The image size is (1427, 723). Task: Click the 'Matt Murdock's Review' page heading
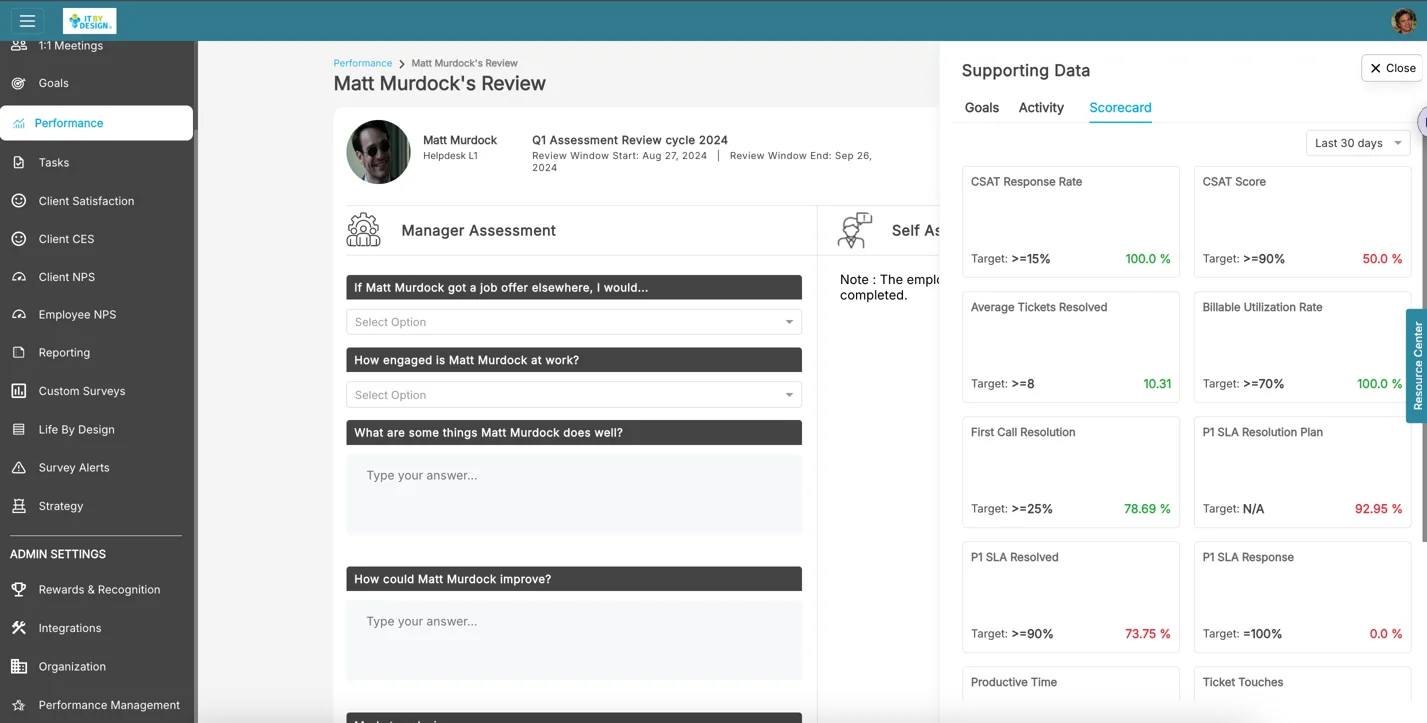pyautogui.click(x=440, y=84)
